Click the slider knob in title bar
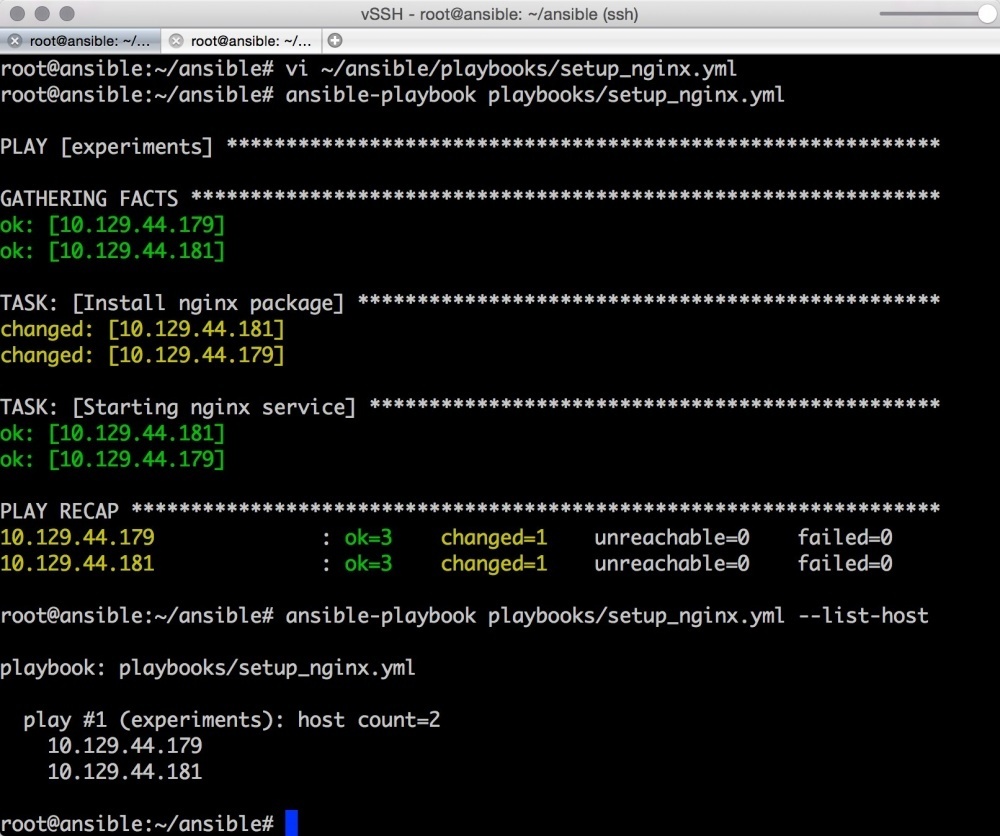 tap(987, 14)
